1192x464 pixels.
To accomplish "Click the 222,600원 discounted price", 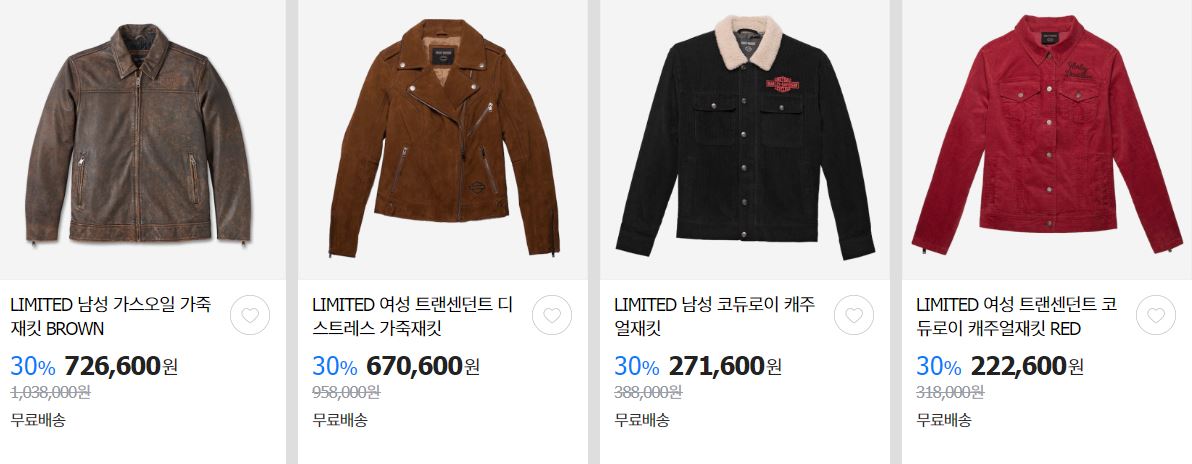I will coord(1027,366).
